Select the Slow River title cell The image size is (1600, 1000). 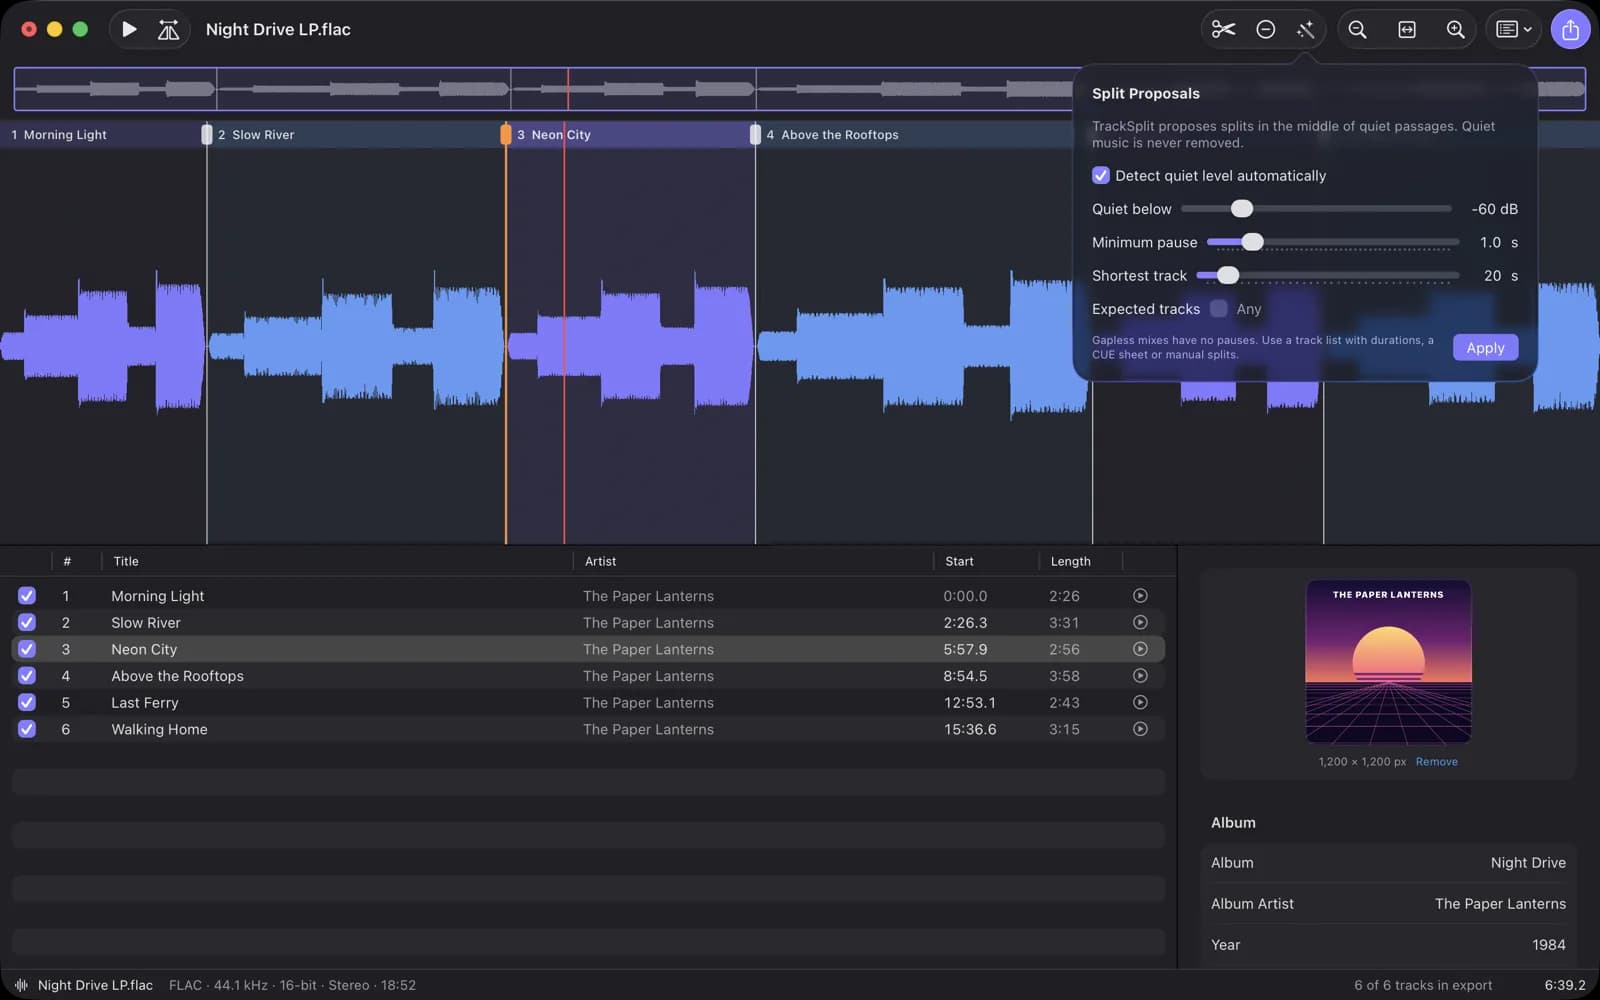point(146,622)
